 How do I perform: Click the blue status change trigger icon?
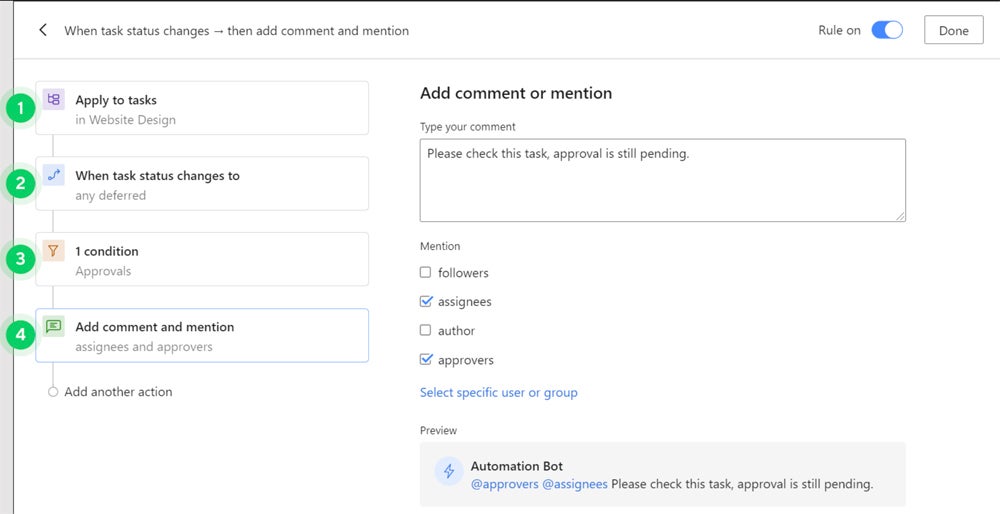[54, 175]
